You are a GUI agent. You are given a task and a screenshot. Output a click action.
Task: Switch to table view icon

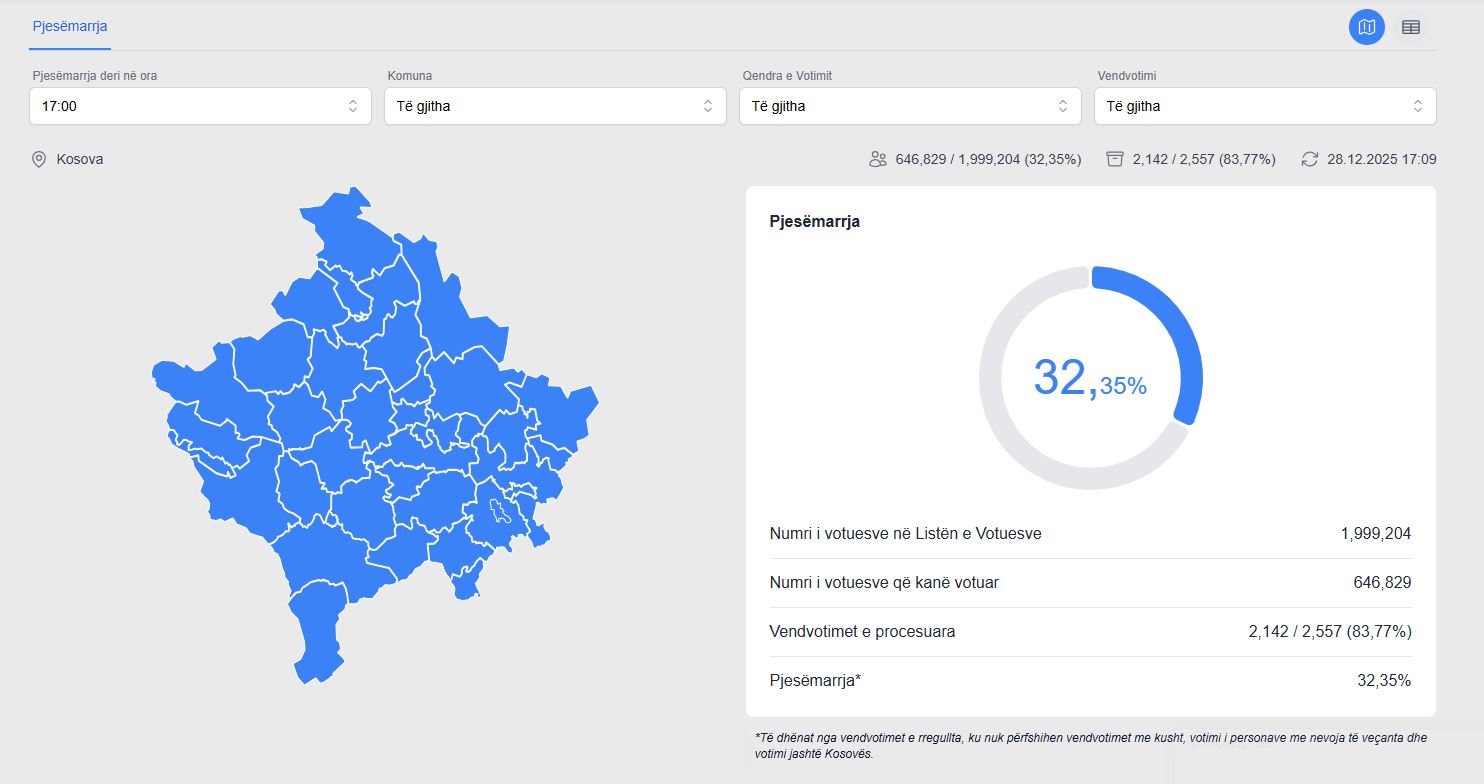(1410, 27)
